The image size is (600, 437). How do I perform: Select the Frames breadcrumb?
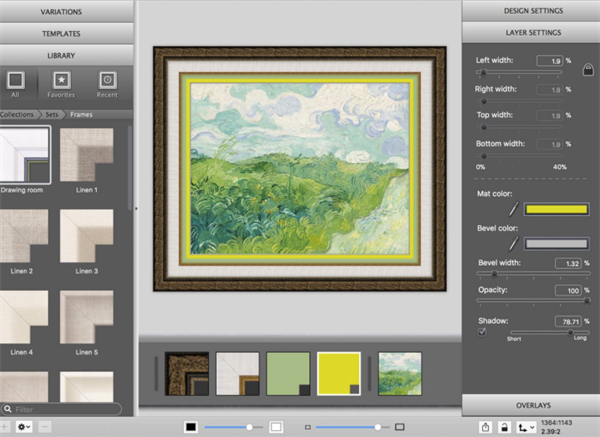click(x=81, y=114)
